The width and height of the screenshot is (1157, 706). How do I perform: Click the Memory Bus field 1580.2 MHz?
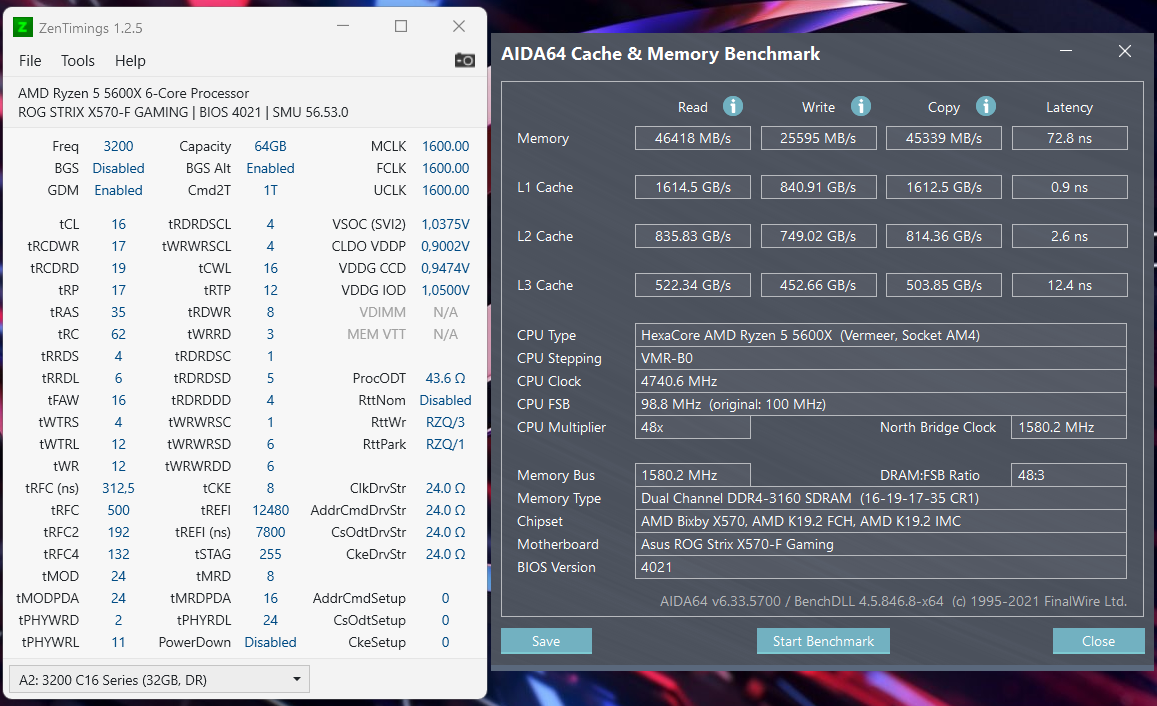point(693,475)
